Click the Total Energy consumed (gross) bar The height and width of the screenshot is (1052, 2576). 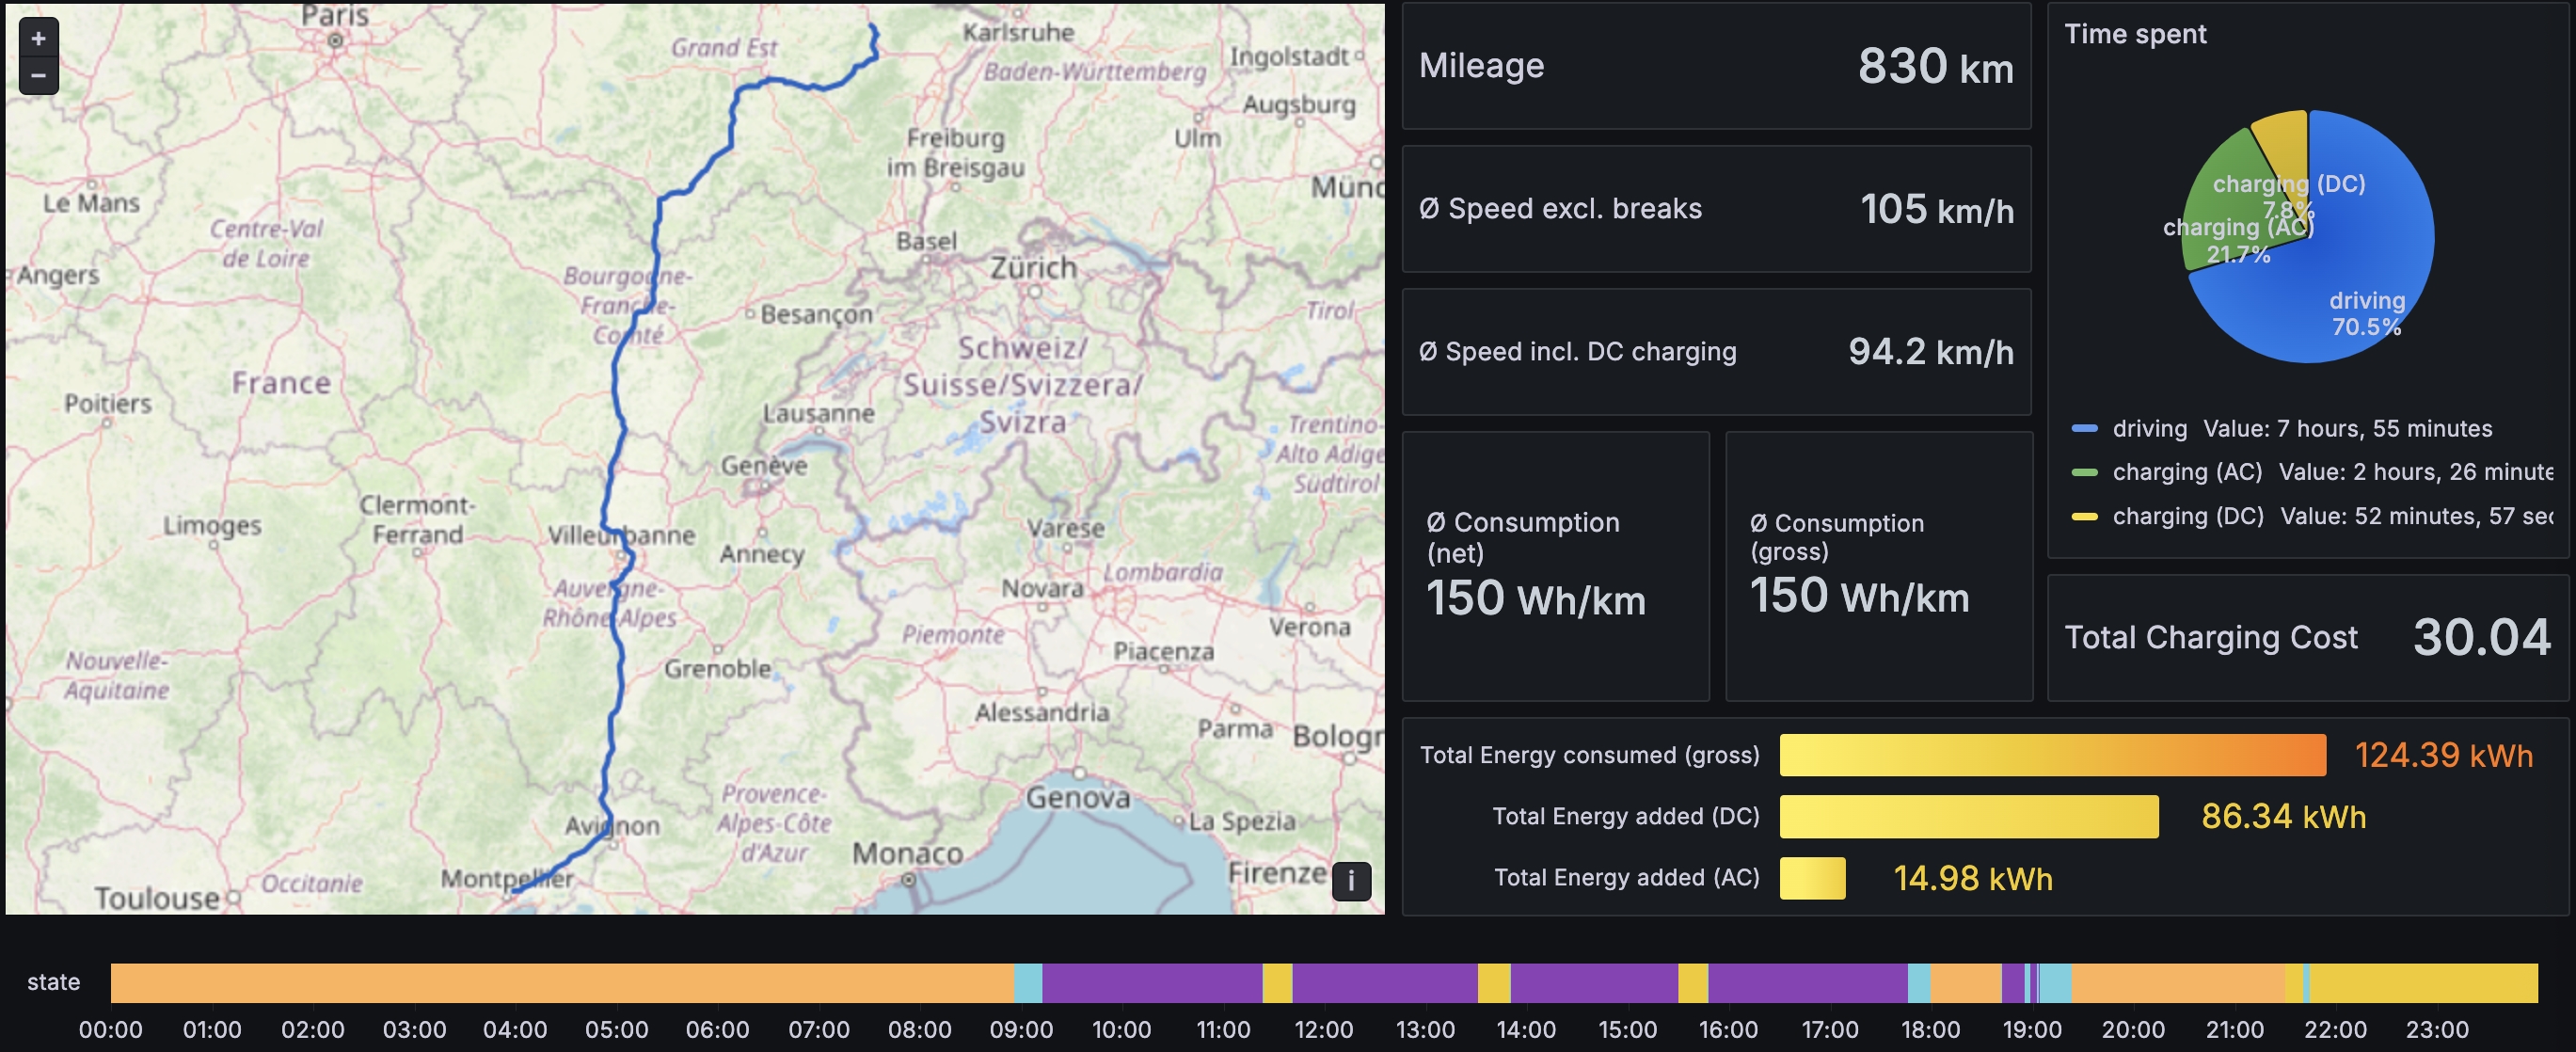pos(2052,755)
